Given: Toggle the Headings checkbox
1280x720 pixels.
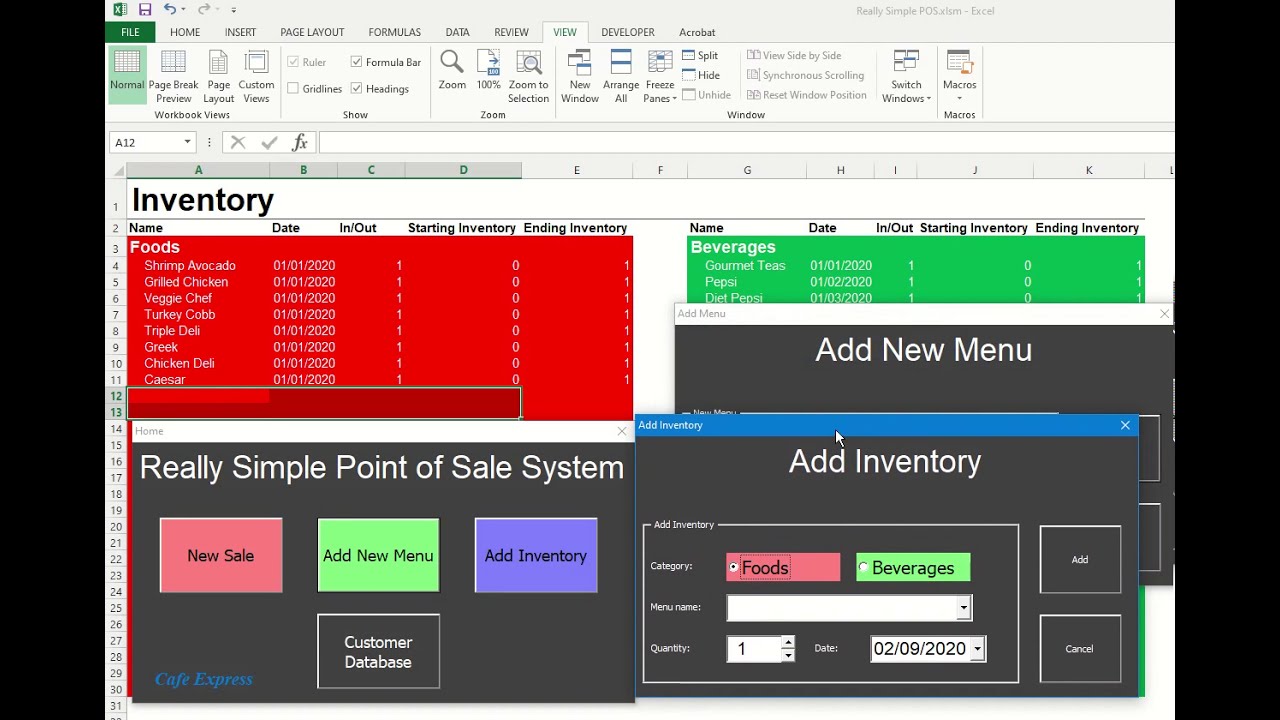Looking at the screenshot, I should pyautogui.click(x=356, y=89).
